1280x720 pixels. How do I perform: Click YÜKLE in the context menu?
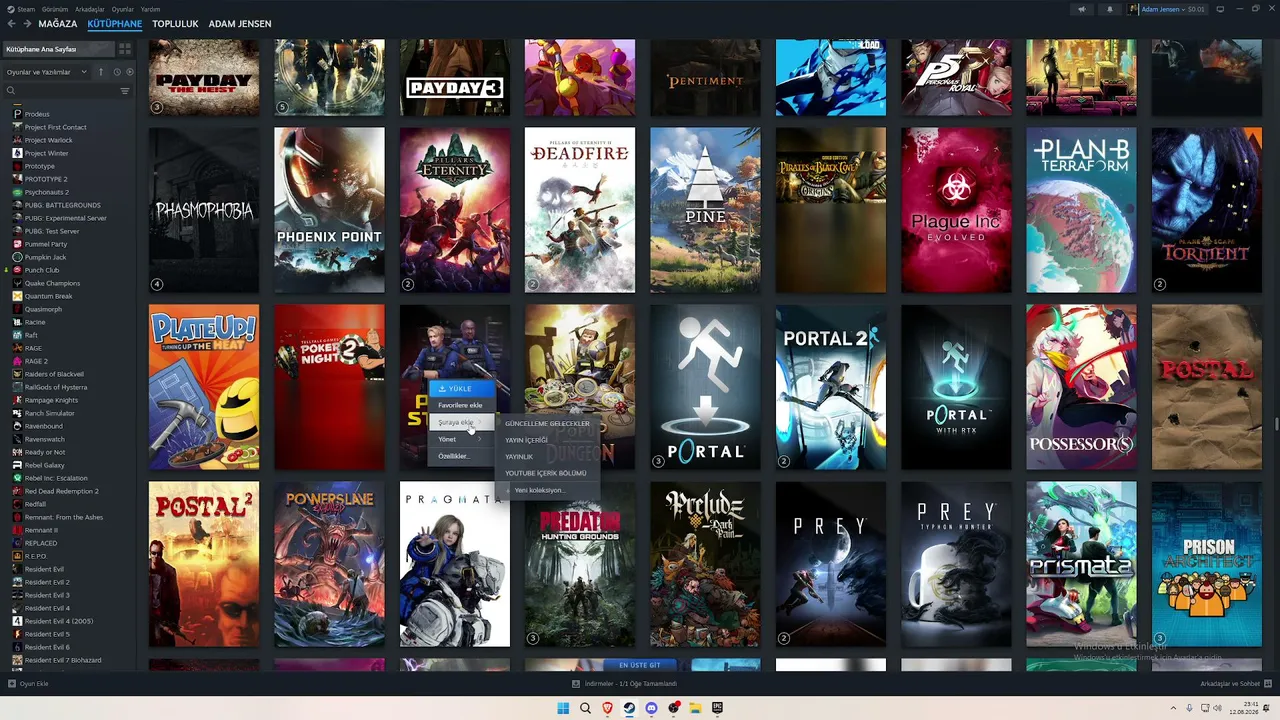click(461, 388)
